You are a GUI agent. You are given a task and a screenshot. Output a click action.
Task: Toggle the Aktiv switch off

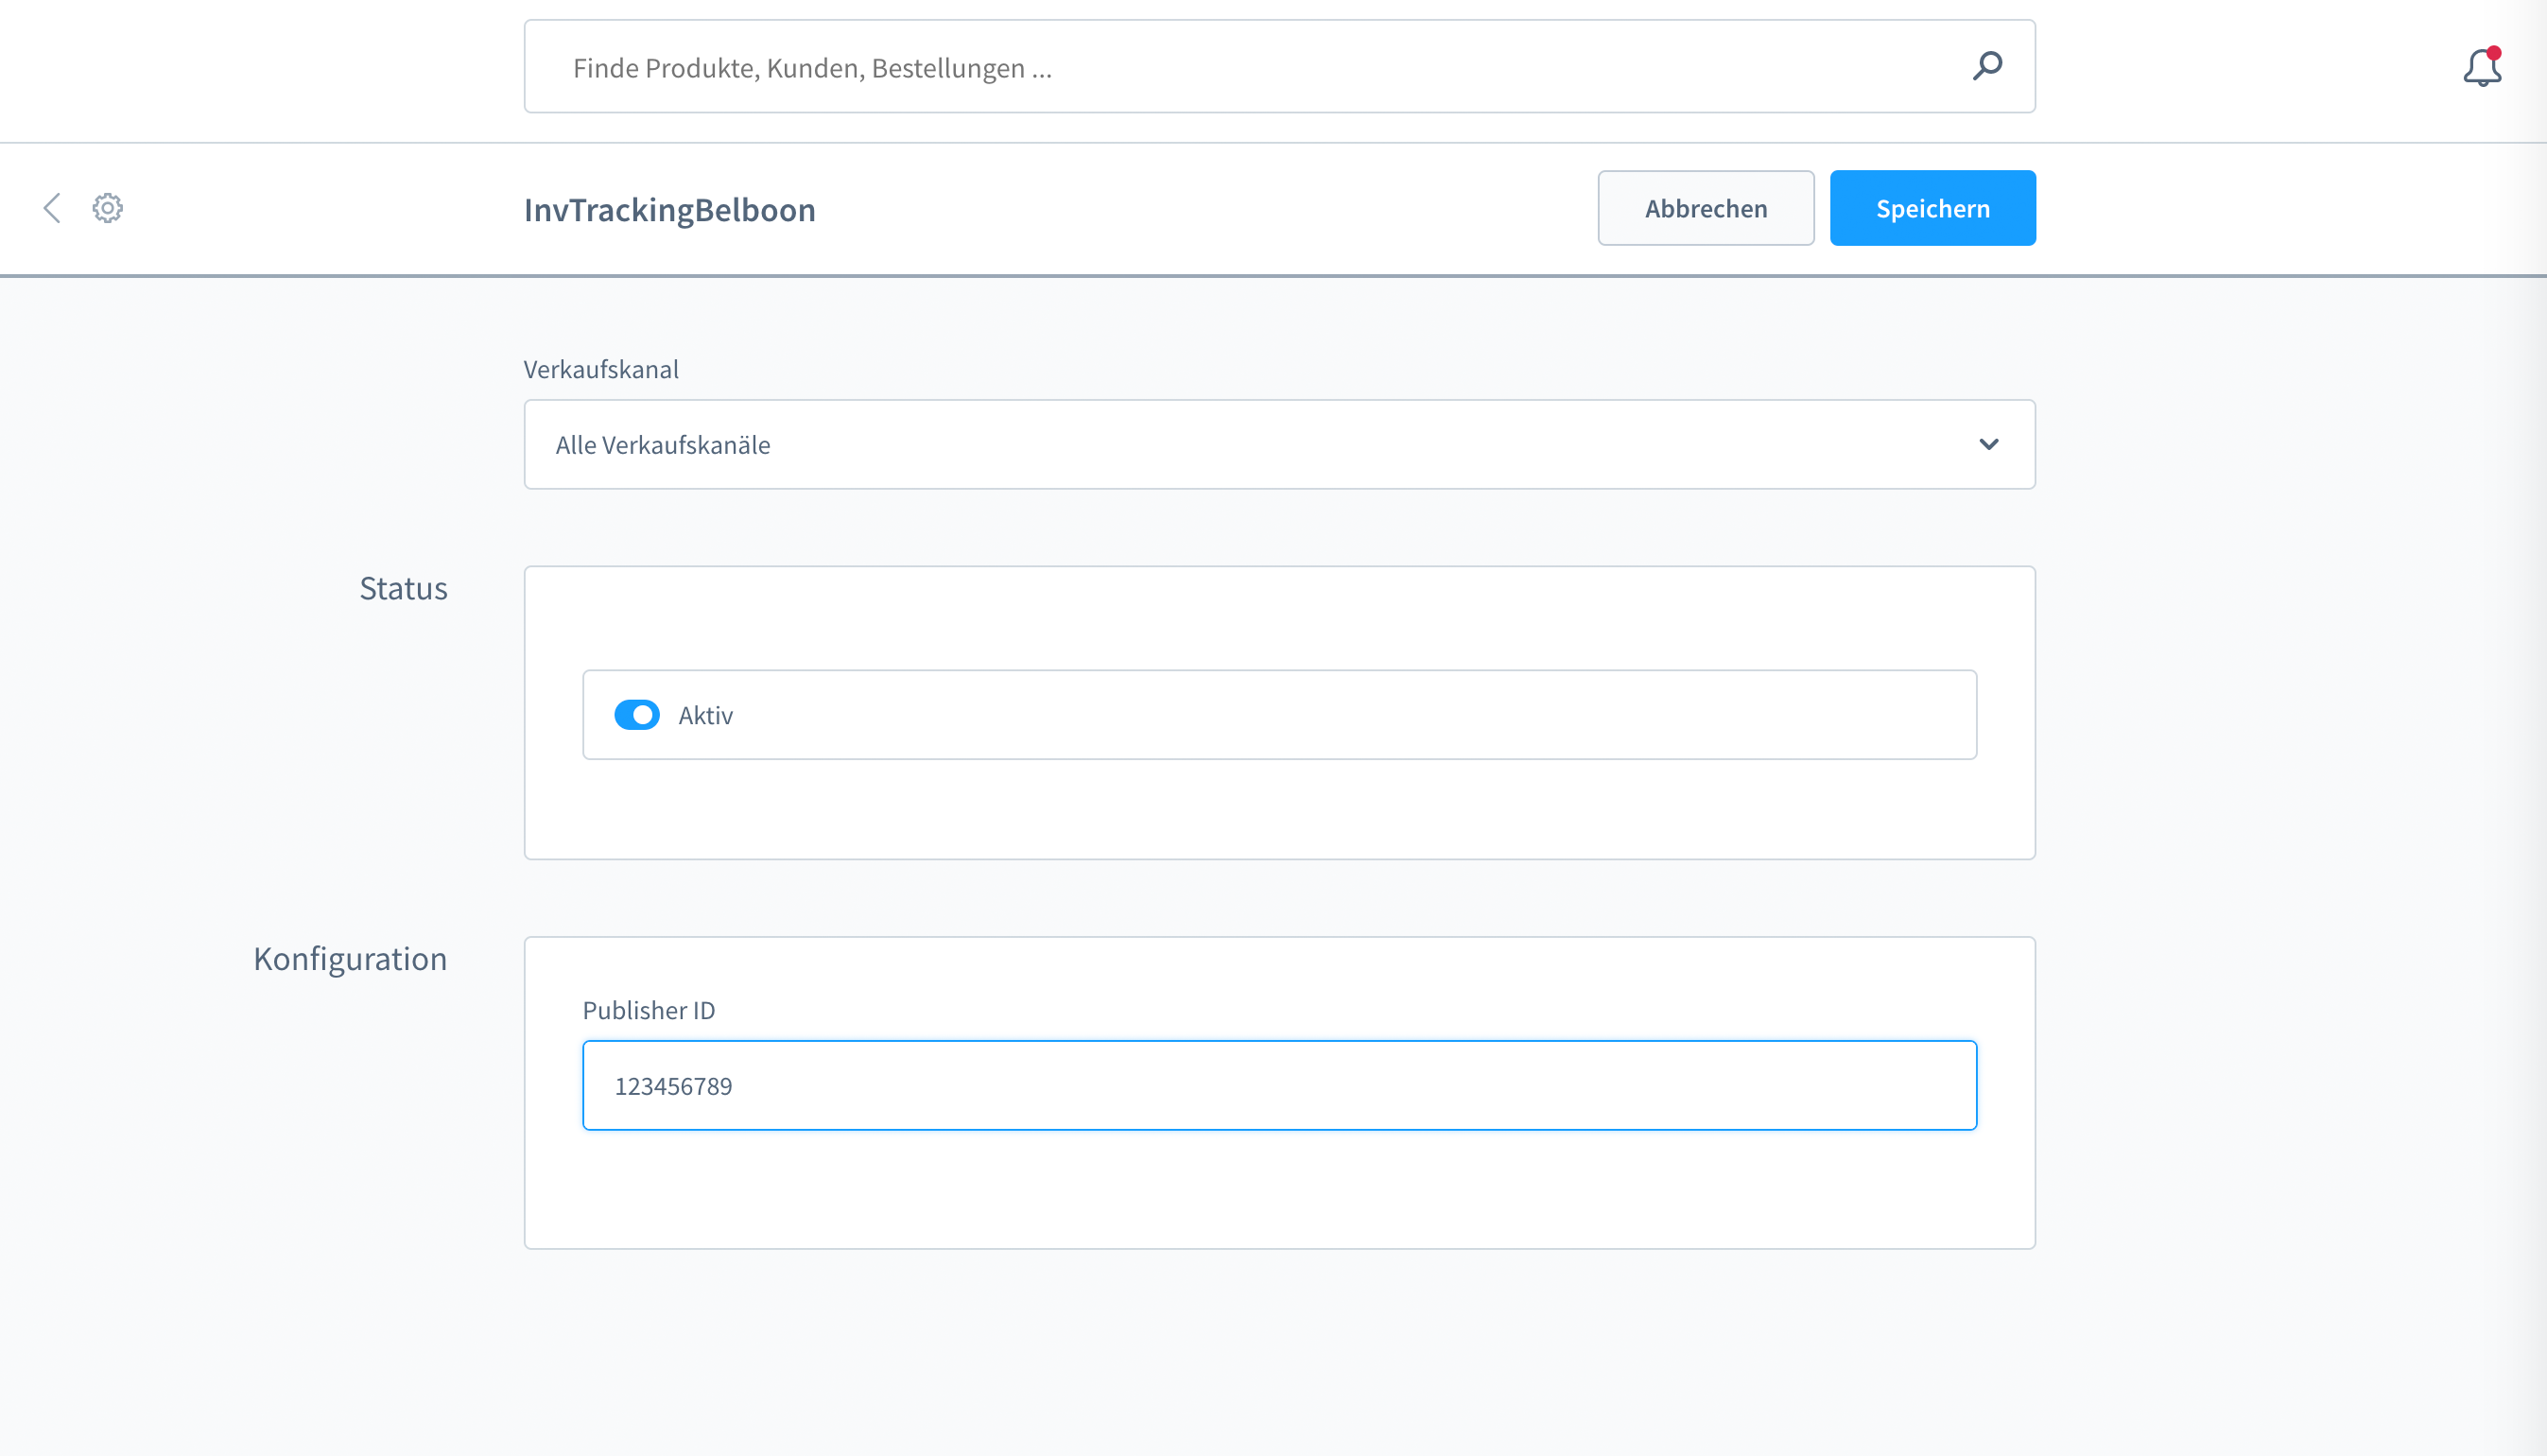(637, 715)
